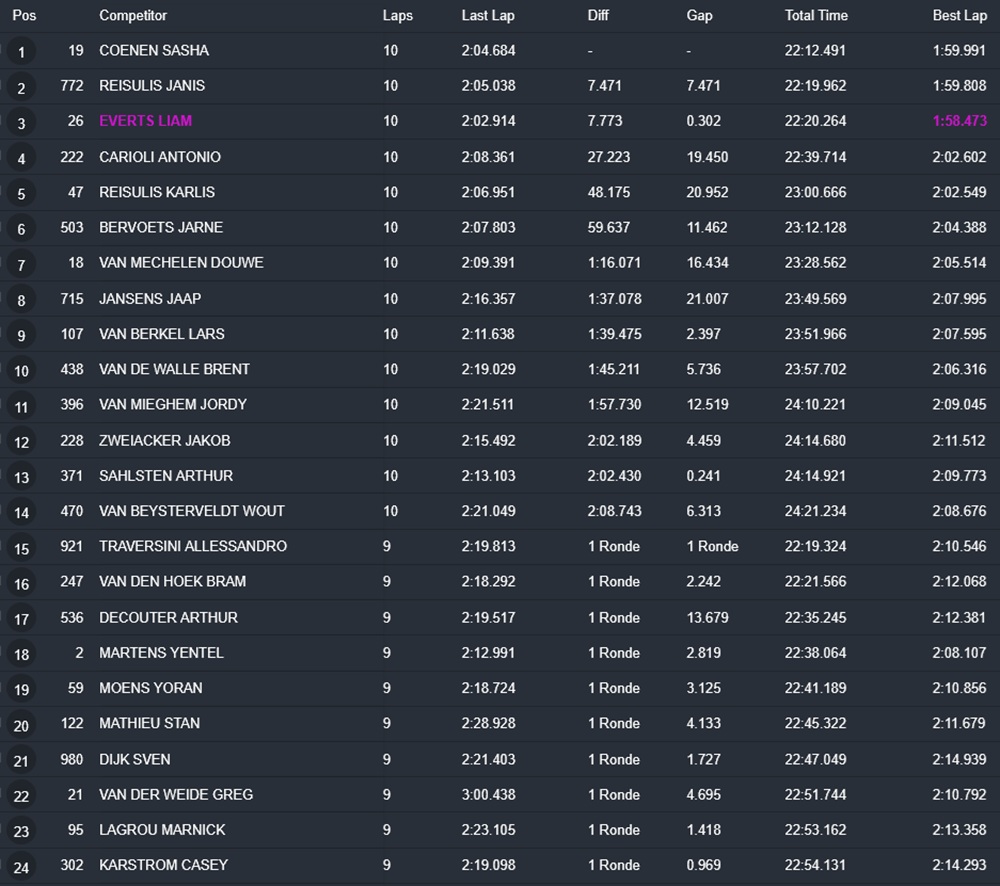This screenshot has width=1000, height=886.
Task: Select highlighted competitor EVERTS LIAM
Action: tap(145, 121)
